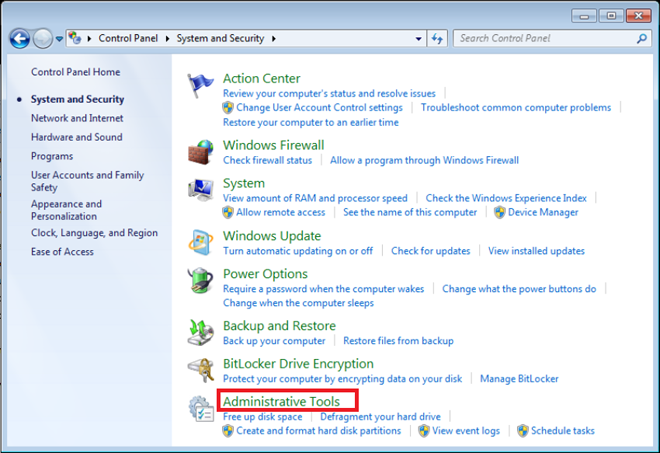Open BitLocker Drive Encryption heading

pyautogui.click(x=298, y=364)
